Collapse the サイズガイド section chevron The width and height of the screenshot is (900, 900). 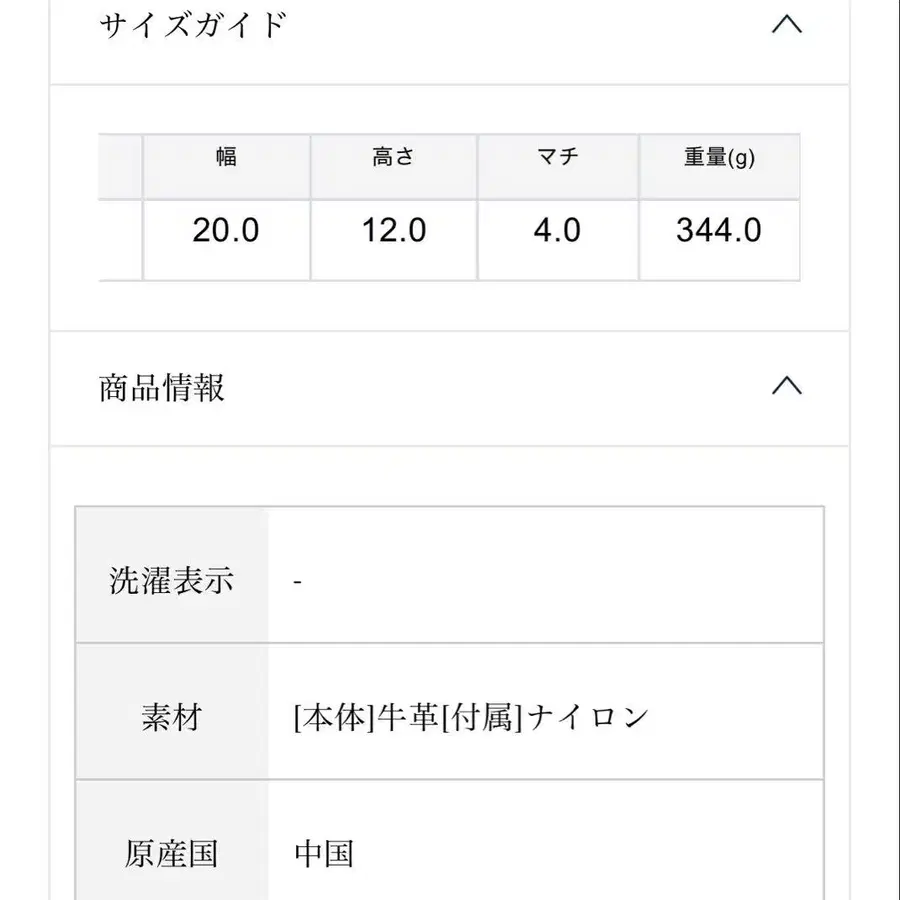(789, 24)
